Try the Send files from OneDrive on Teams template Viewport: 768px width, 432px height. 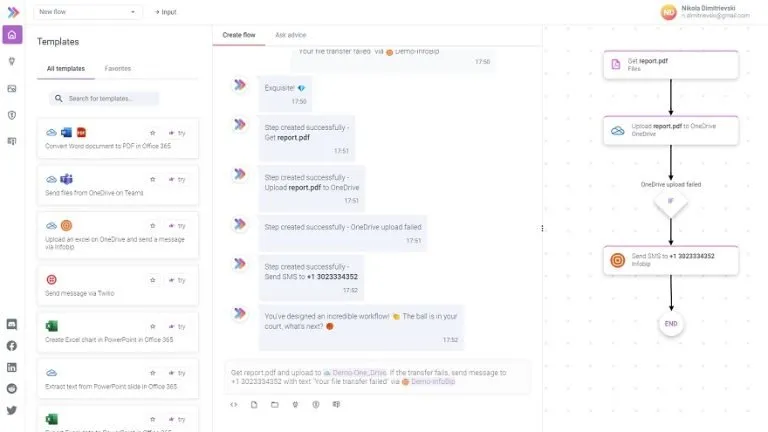point(177,180)
